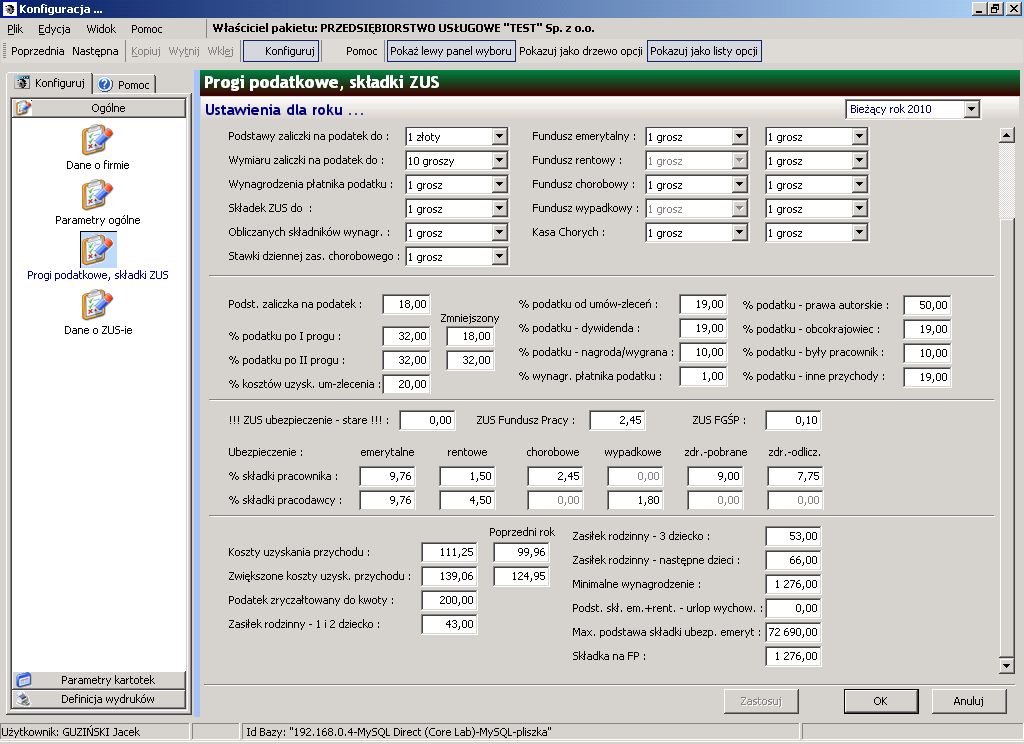The width and height of the screenshot is (1024, 744).
Task: Expand Wymiaru zaliczki na podatek do dropdown
Action: (x=500, y=161)
